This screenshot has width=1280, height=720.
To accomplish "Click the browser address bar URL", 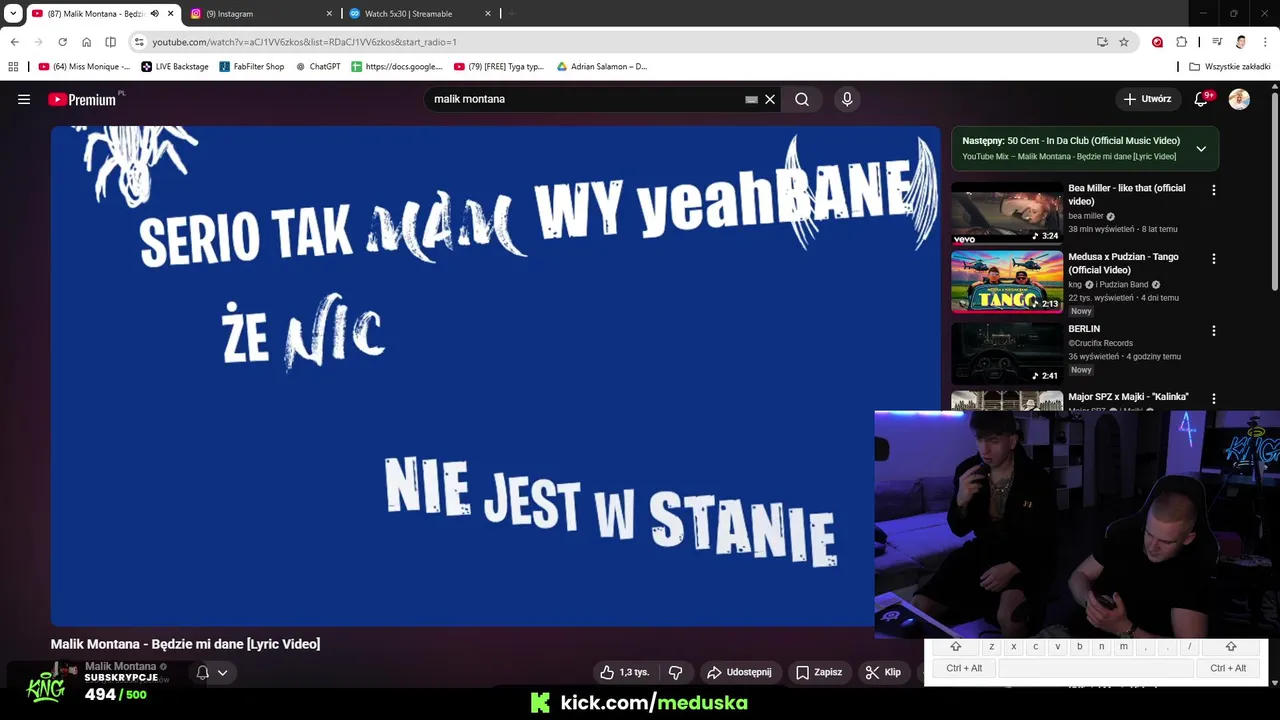I will tap(304, 42).
